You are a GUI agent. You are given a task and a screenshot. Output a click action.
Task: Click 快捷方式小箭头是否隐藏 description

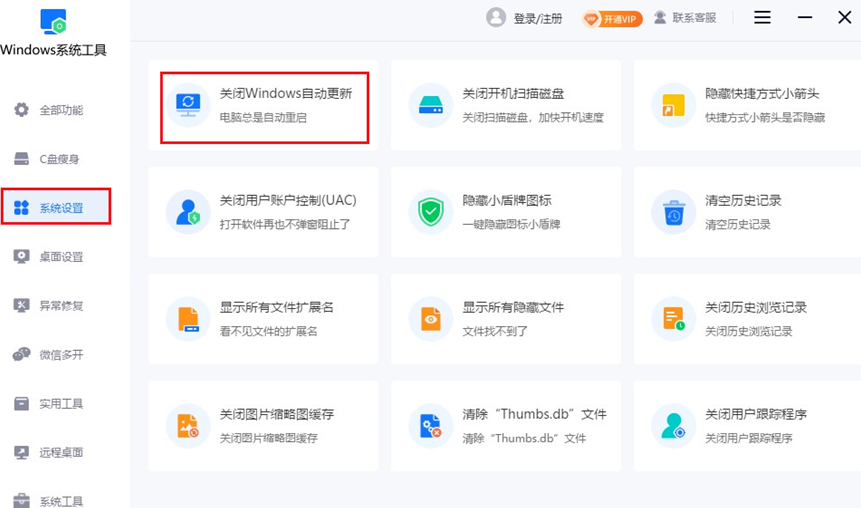pyautogui.click(x=765, y=118)
